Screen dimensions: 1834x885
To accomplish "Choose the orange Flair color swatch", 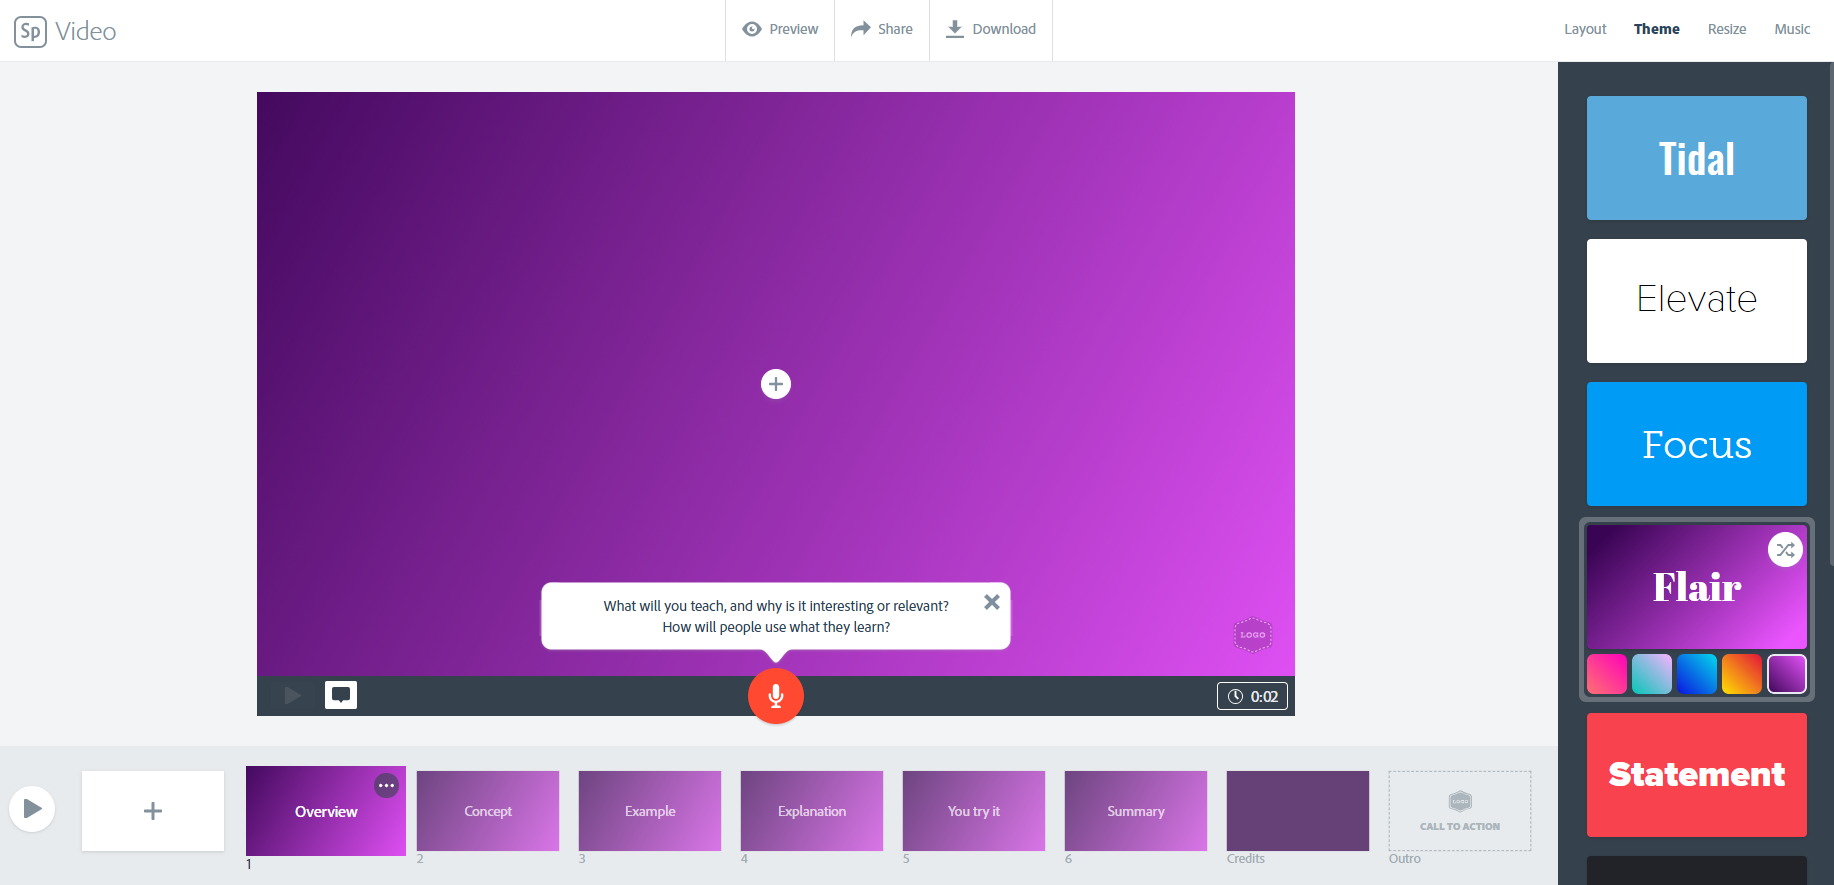I will pos(1742,674).
